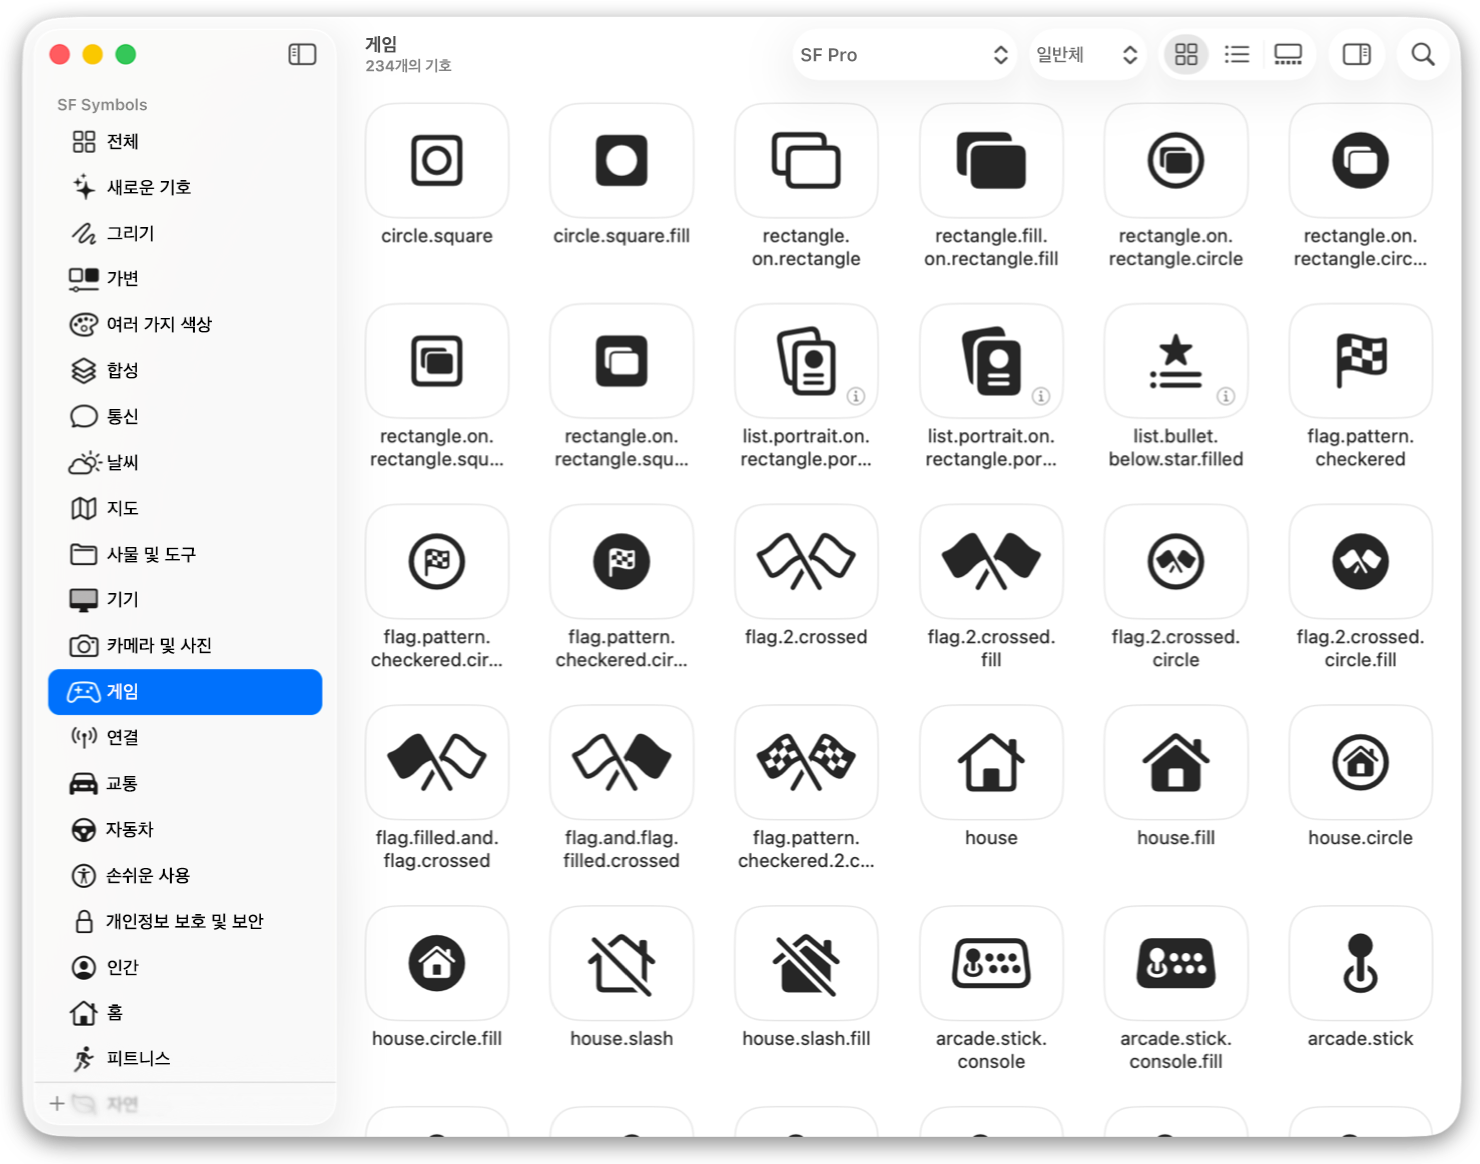Open the SF Pro font dropdown
Screen dimensions: 1480x1164
point(904,55)
